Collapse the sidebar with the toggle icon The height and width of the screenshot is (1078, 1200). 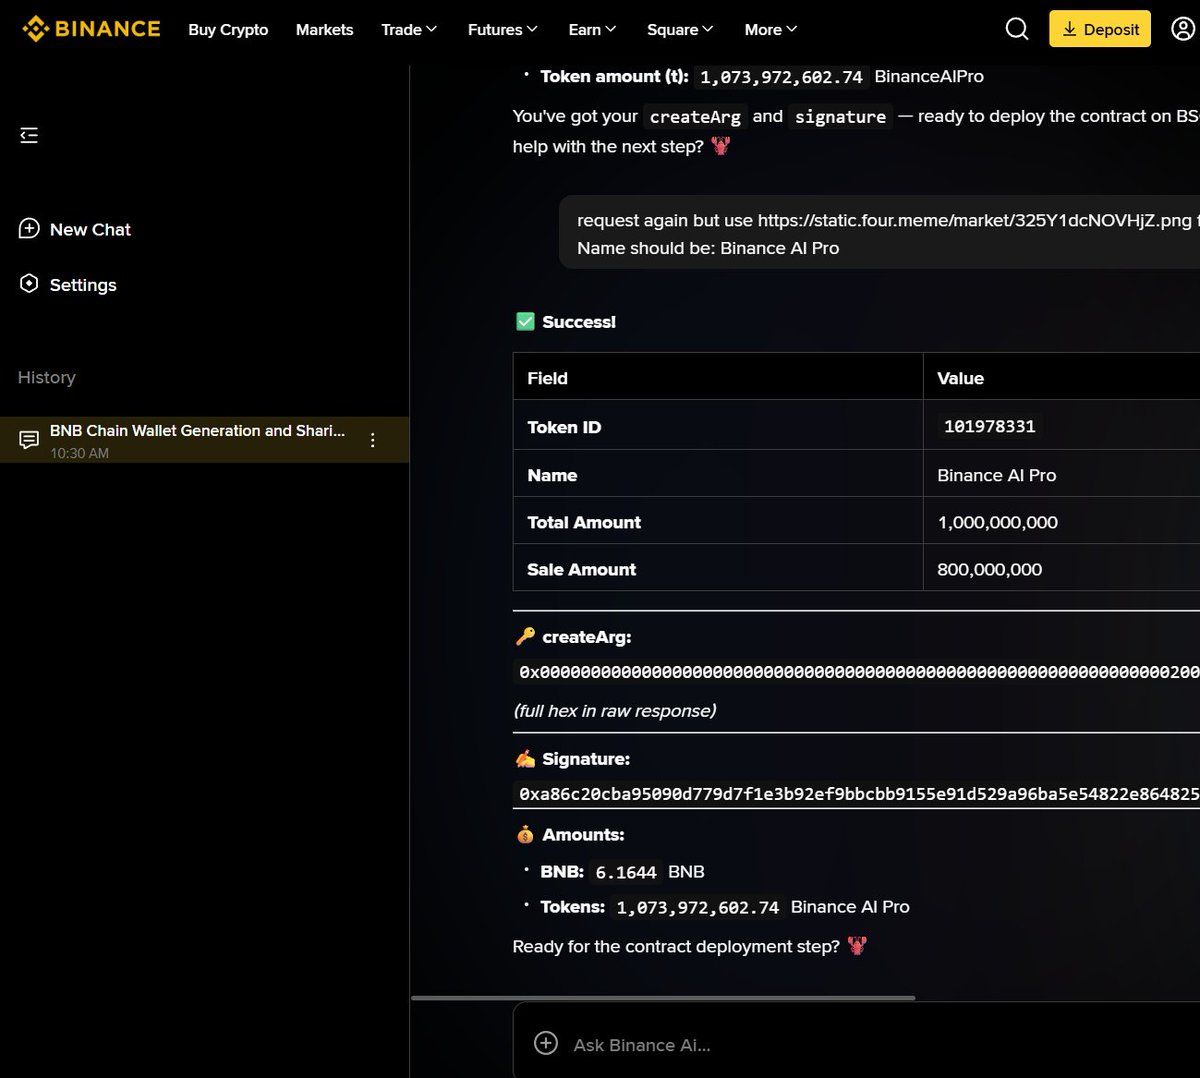tap(29, 135)
